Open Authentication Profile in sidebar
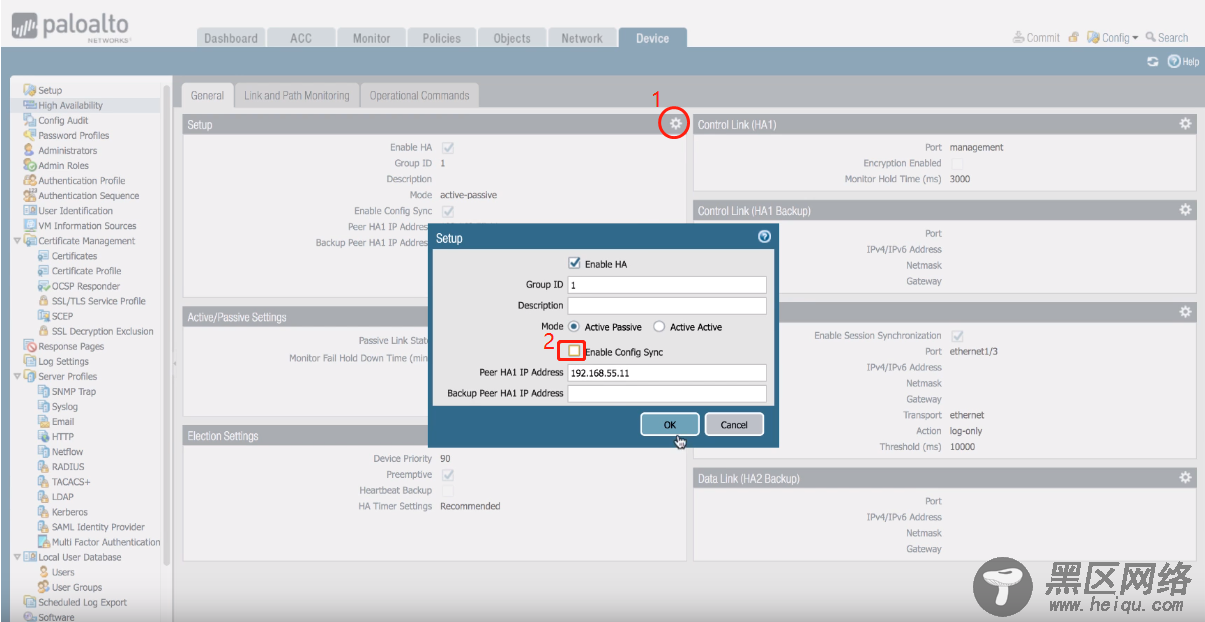Image resolution: width=1205 pixels, height=622 pixels. click(x=81, y=180)
